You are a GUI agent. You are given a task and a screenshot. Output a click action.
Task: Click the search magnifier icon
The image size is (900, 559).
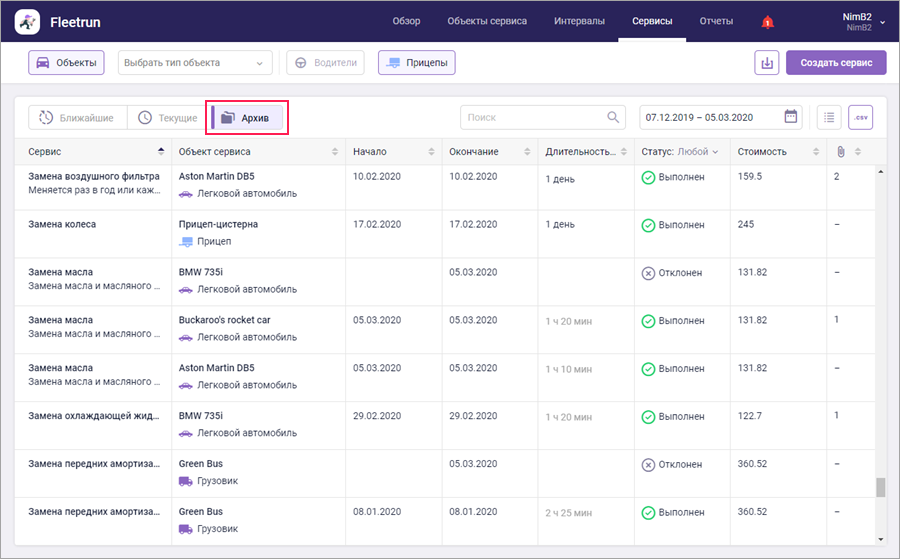point(614,117)
